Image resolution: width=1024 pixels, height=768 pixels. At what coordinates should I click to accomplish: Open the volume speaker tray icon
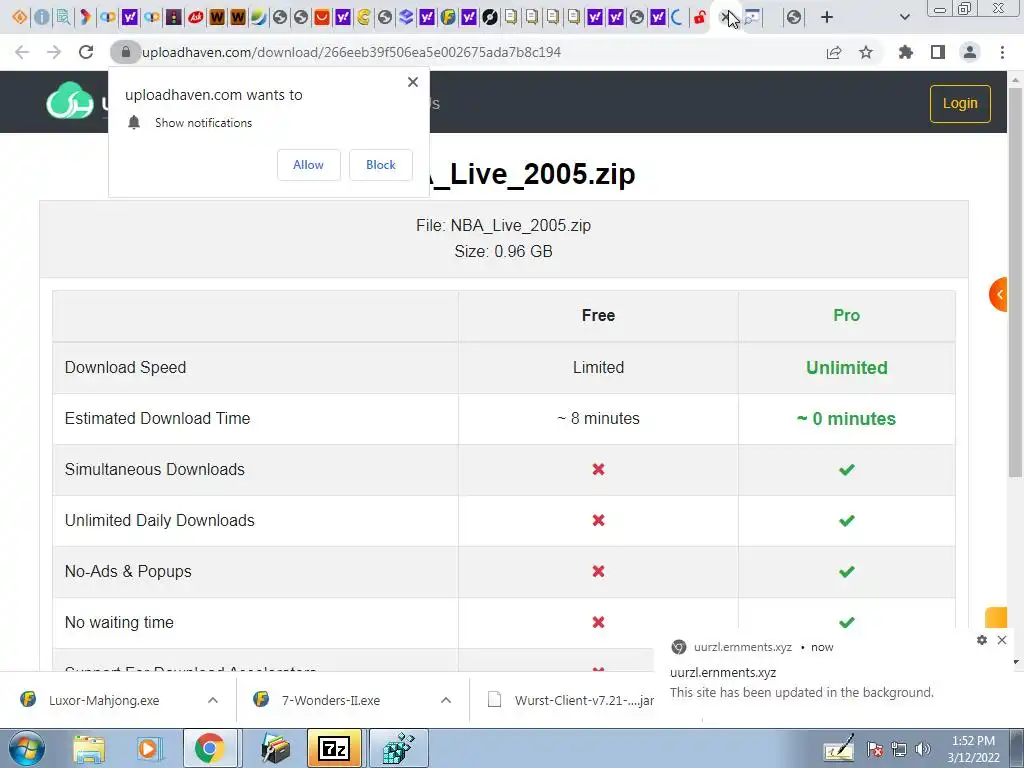pyautogui.click(x=923, y=749)
